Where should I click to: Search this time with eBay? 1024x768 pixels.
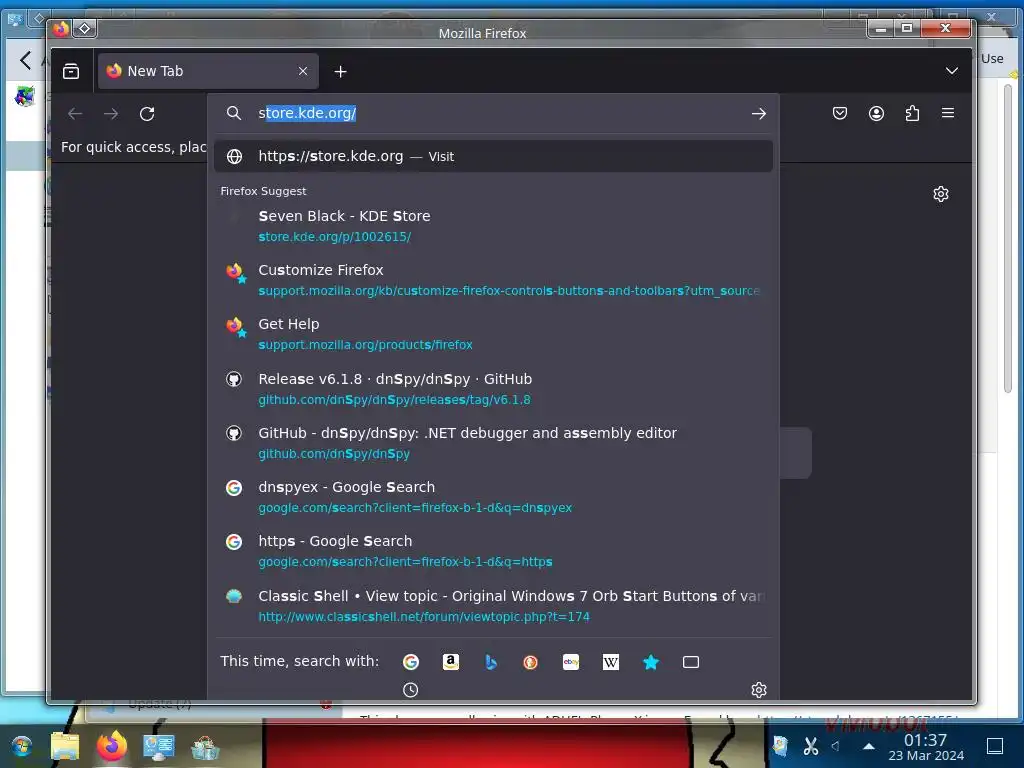point(571,662)
